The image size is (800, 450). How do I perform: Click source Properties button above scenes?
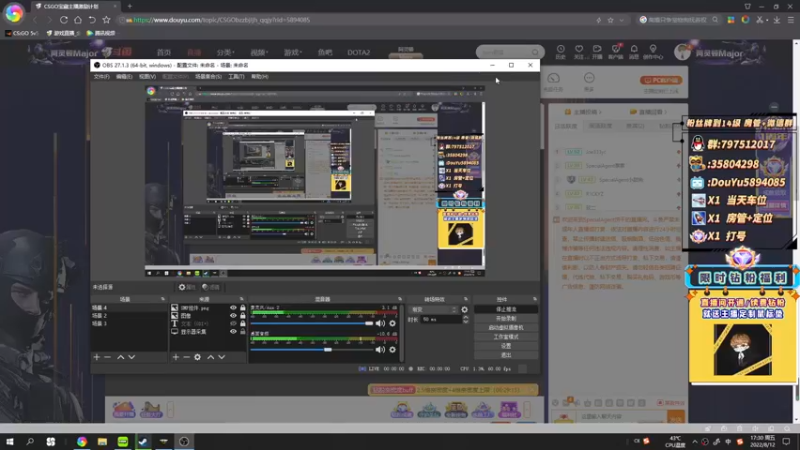coord(187,287)
